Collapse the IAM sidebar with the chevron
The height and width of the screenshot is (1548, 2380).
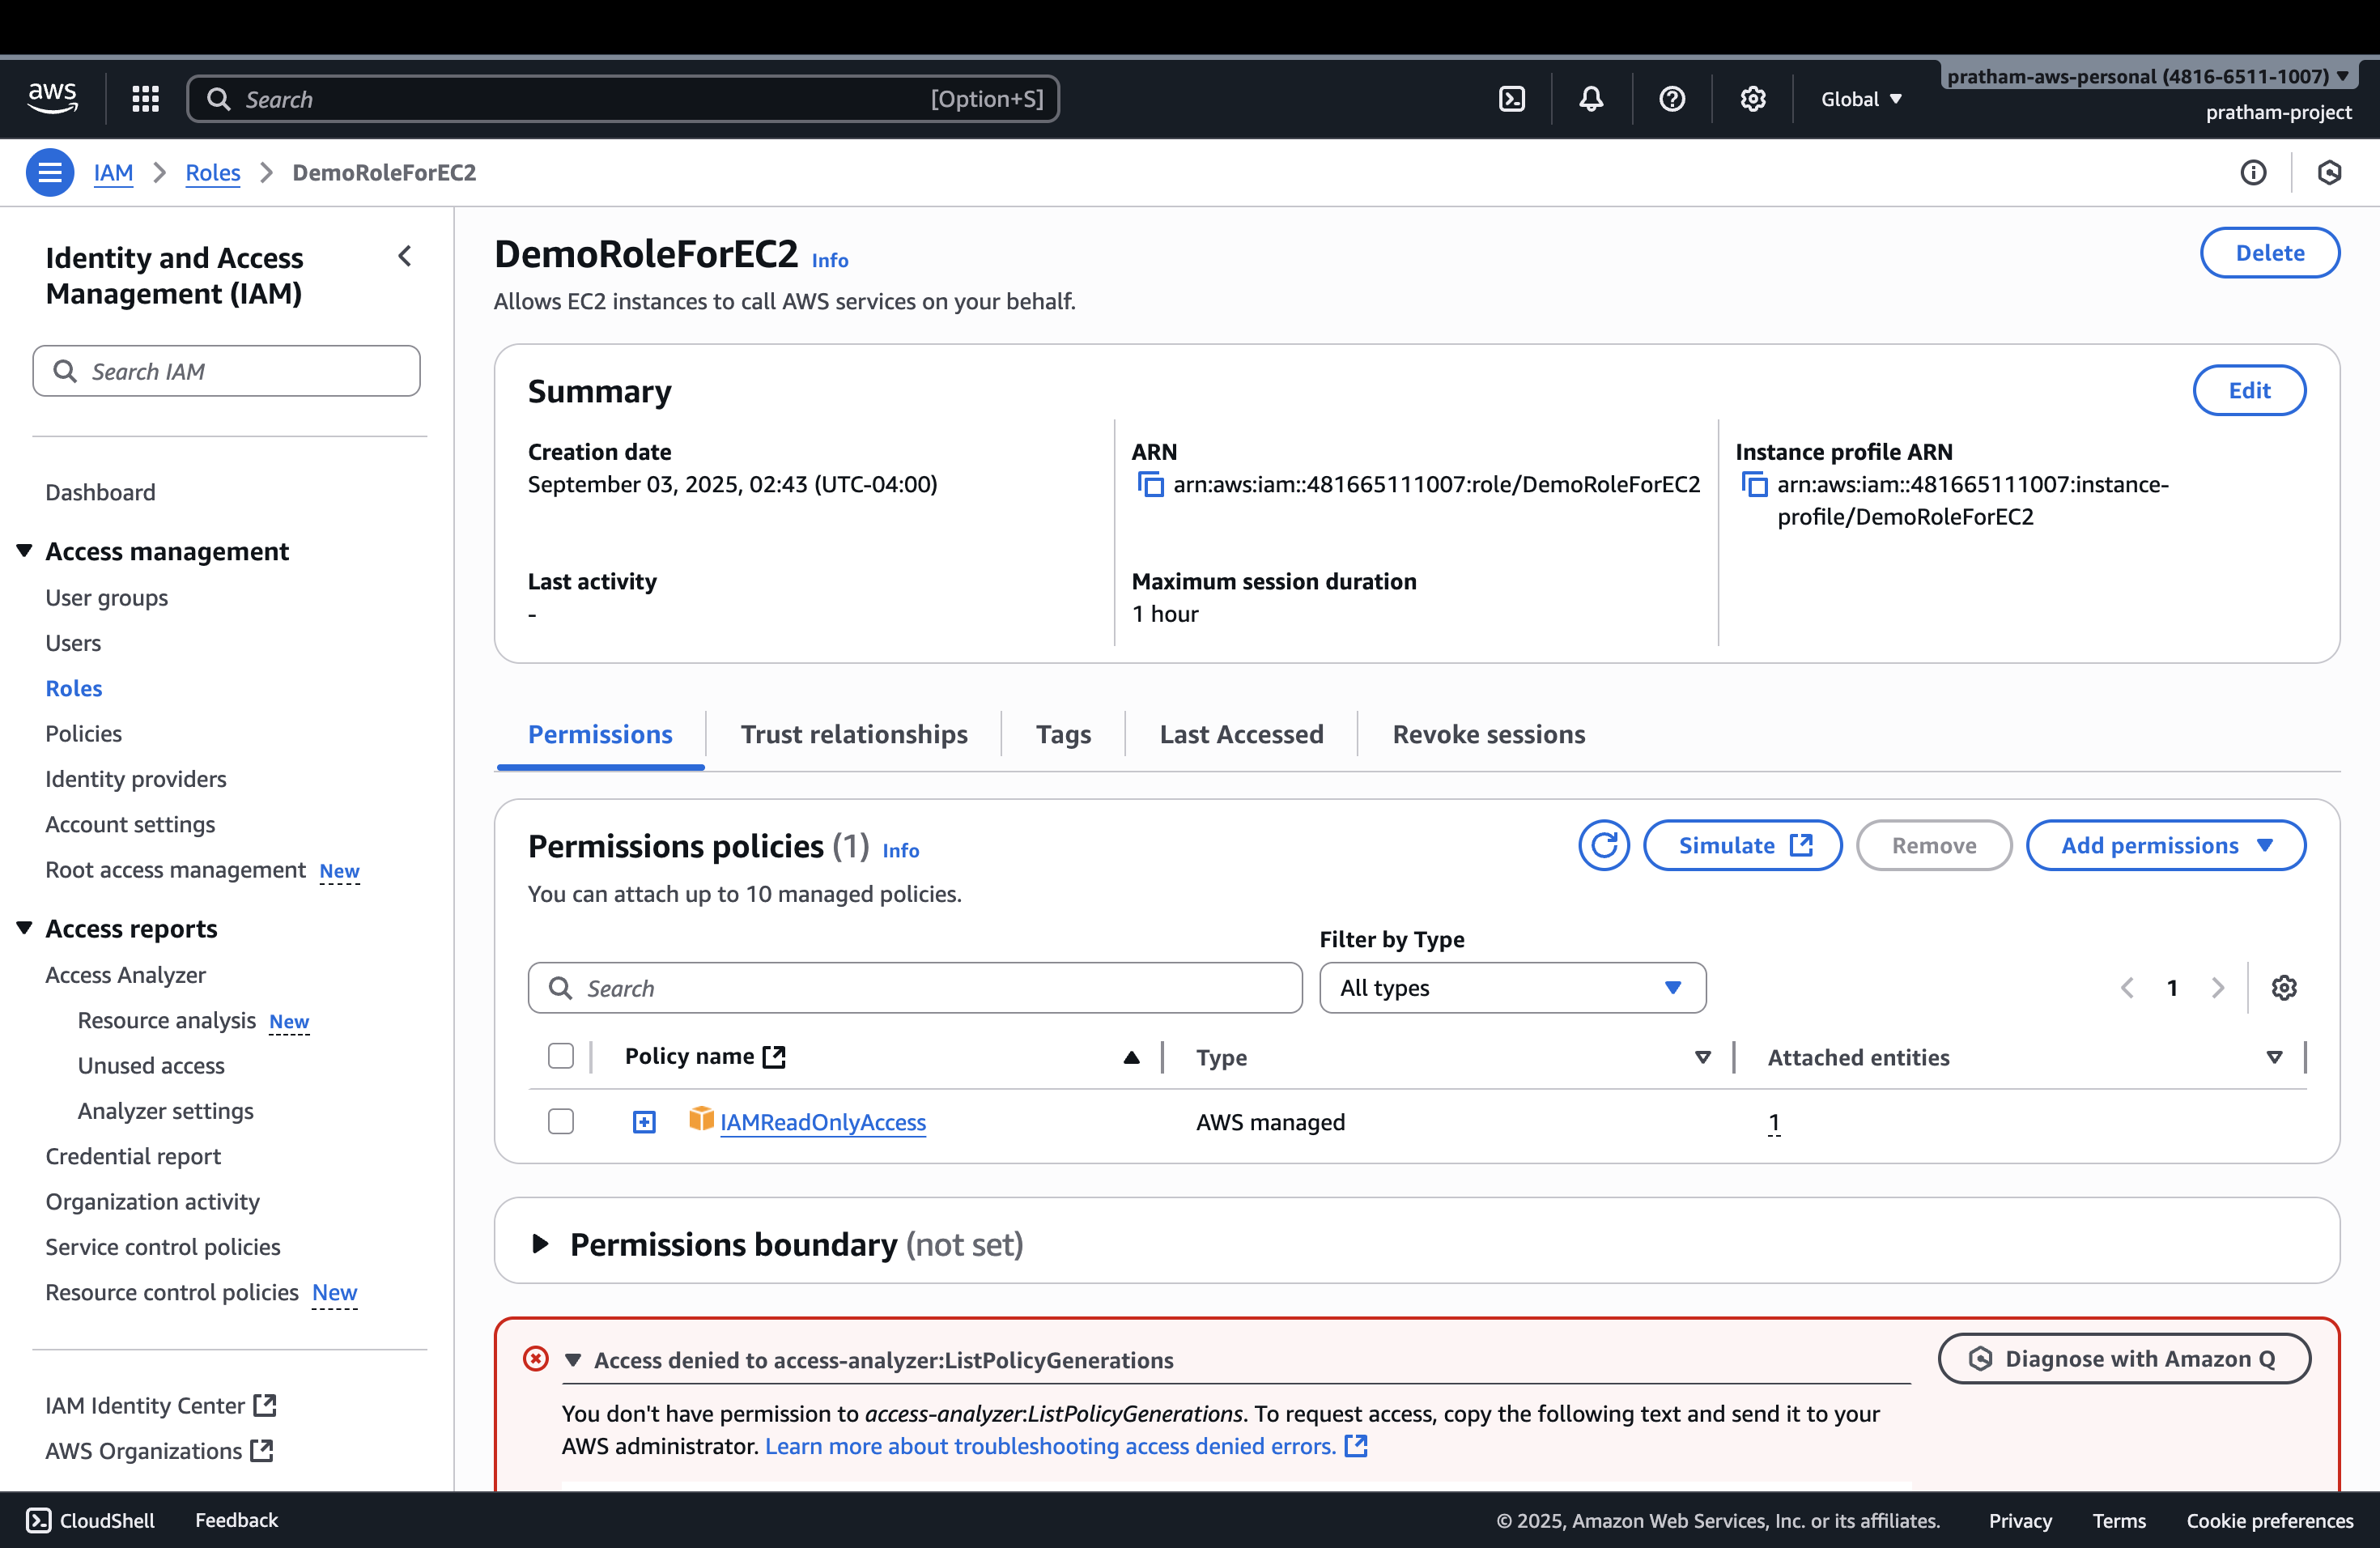[x=405, y=257]
